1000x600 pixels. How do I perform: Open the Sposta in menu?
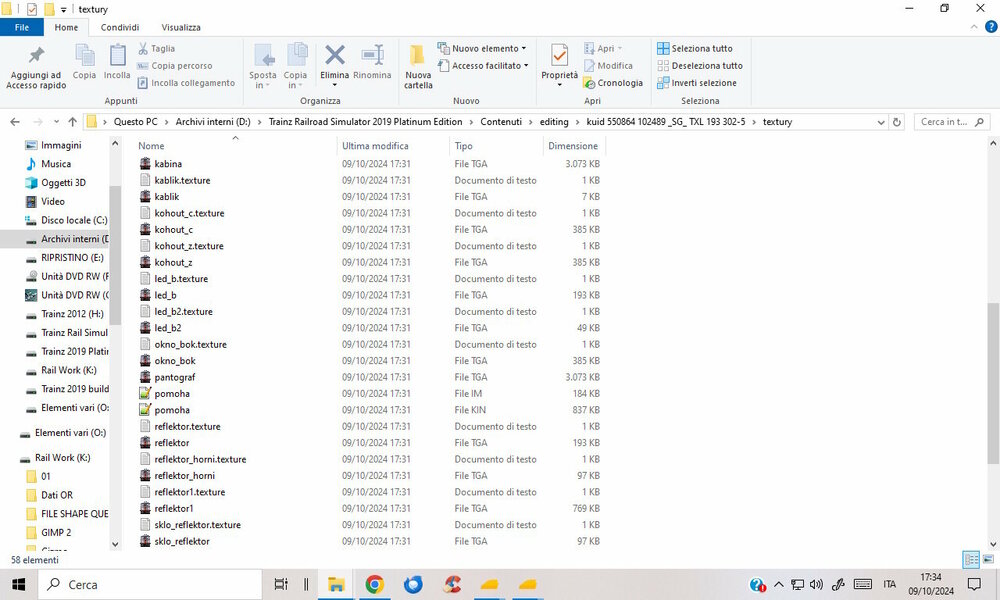[262, 67]
